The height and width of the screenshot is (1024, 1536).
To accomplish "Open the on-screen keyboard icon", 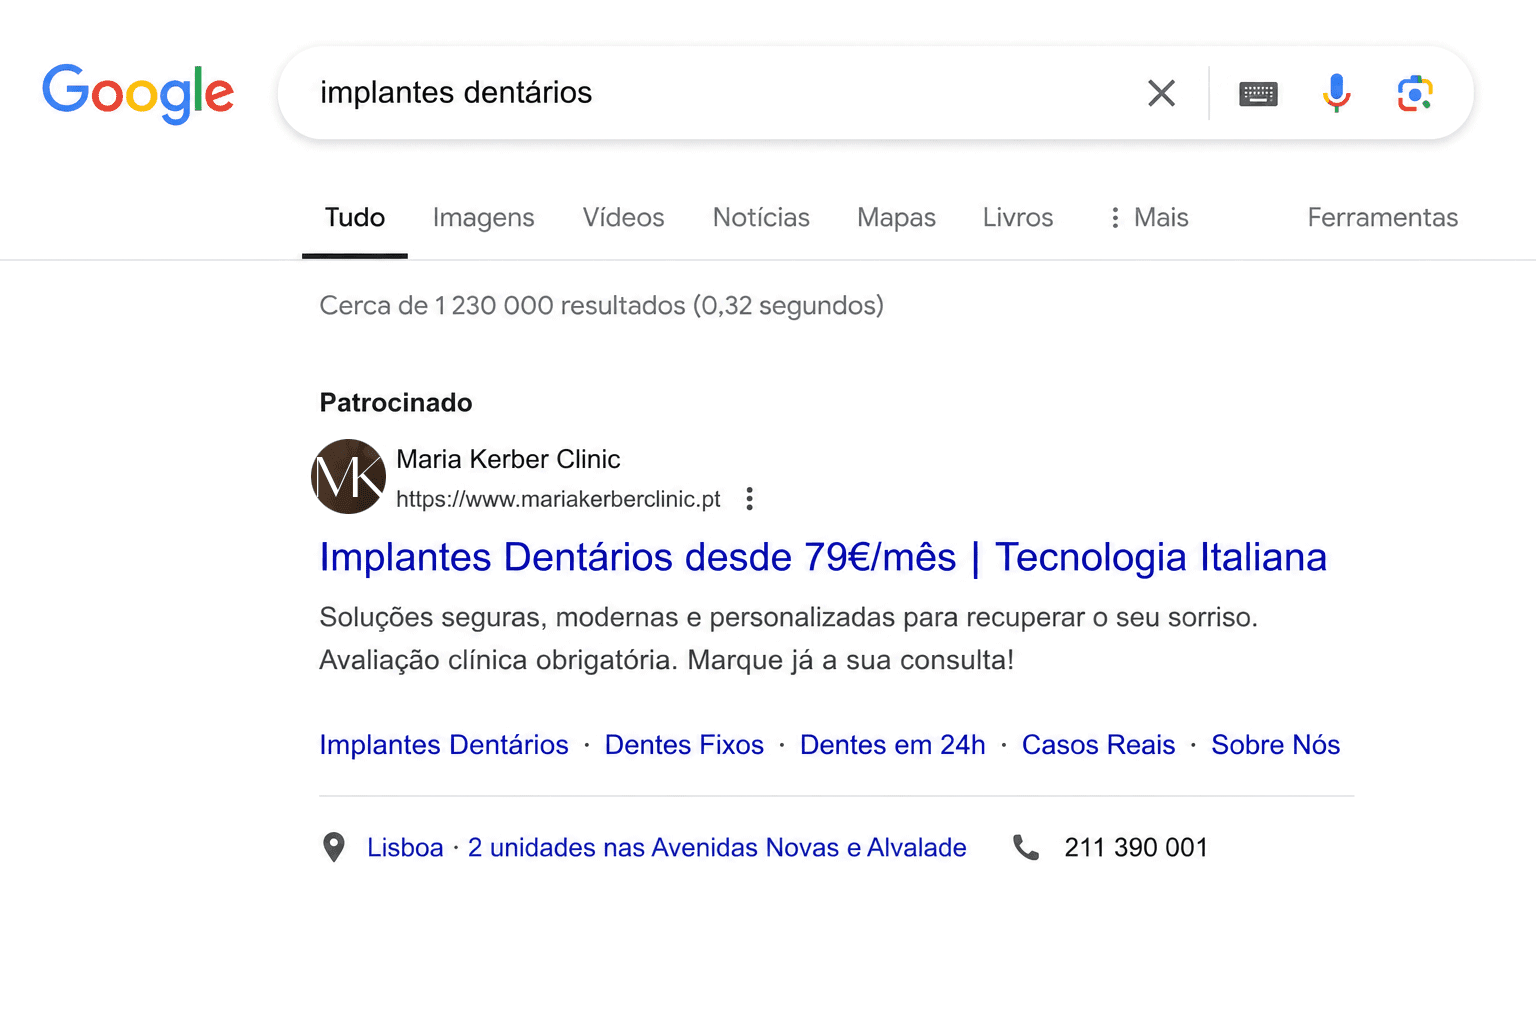I will [1258, 94].
